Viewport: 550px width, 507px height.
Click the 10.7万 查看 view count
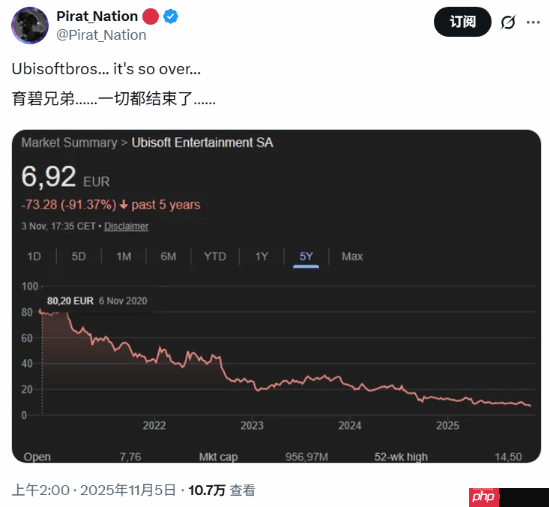click(x=222, y=490)
